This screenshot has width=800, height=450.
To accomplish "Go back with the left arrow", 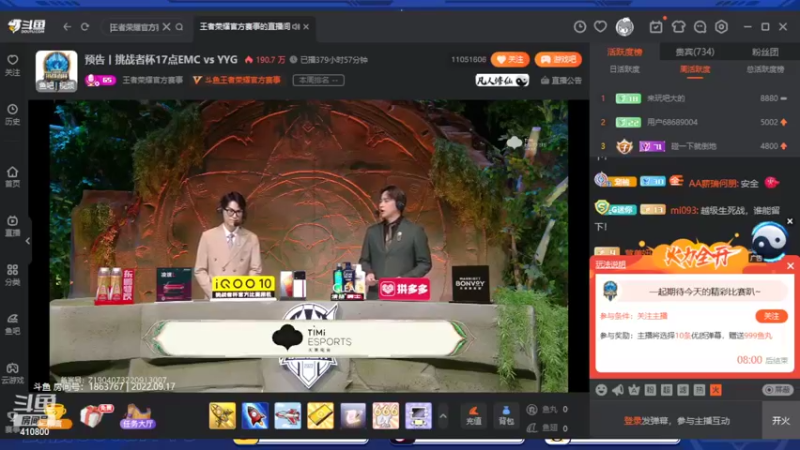I will point(67,27).
